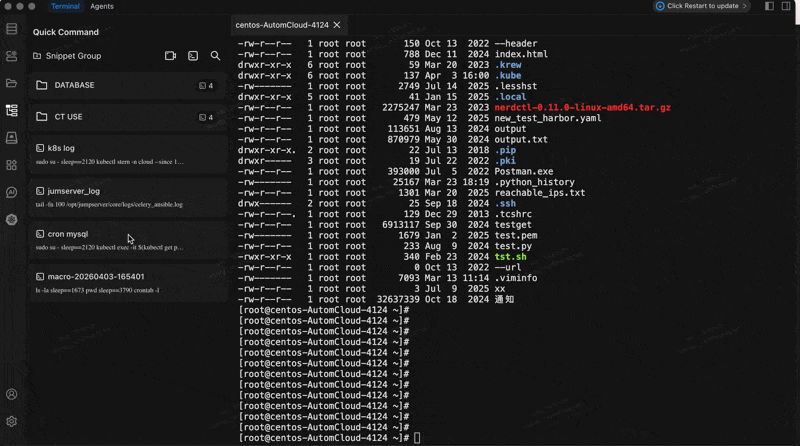Open the AI chat sidebar icon
Screen dimensions: 800x446
click(x=11, y=192)
